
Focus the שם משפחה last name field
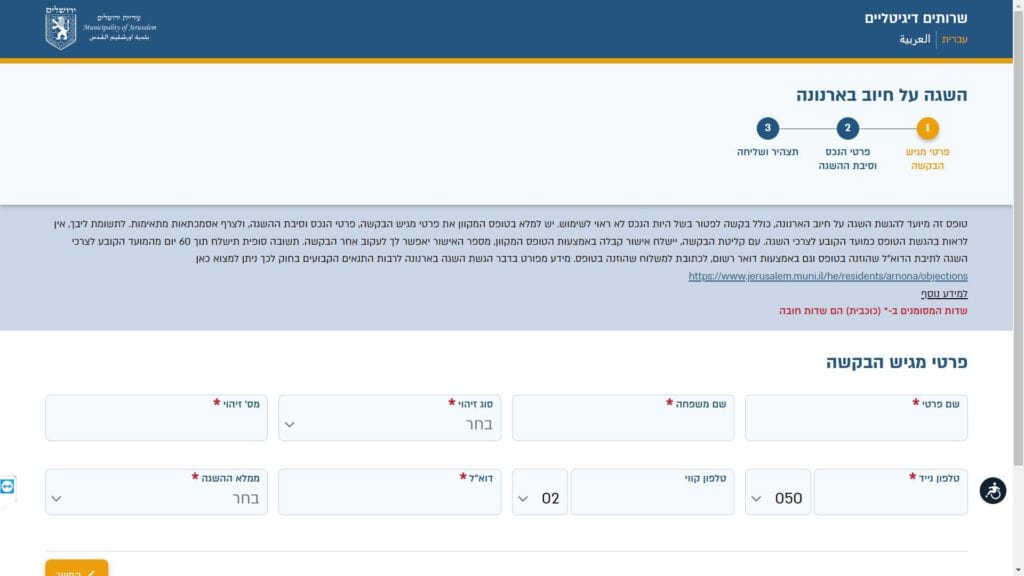622,424
